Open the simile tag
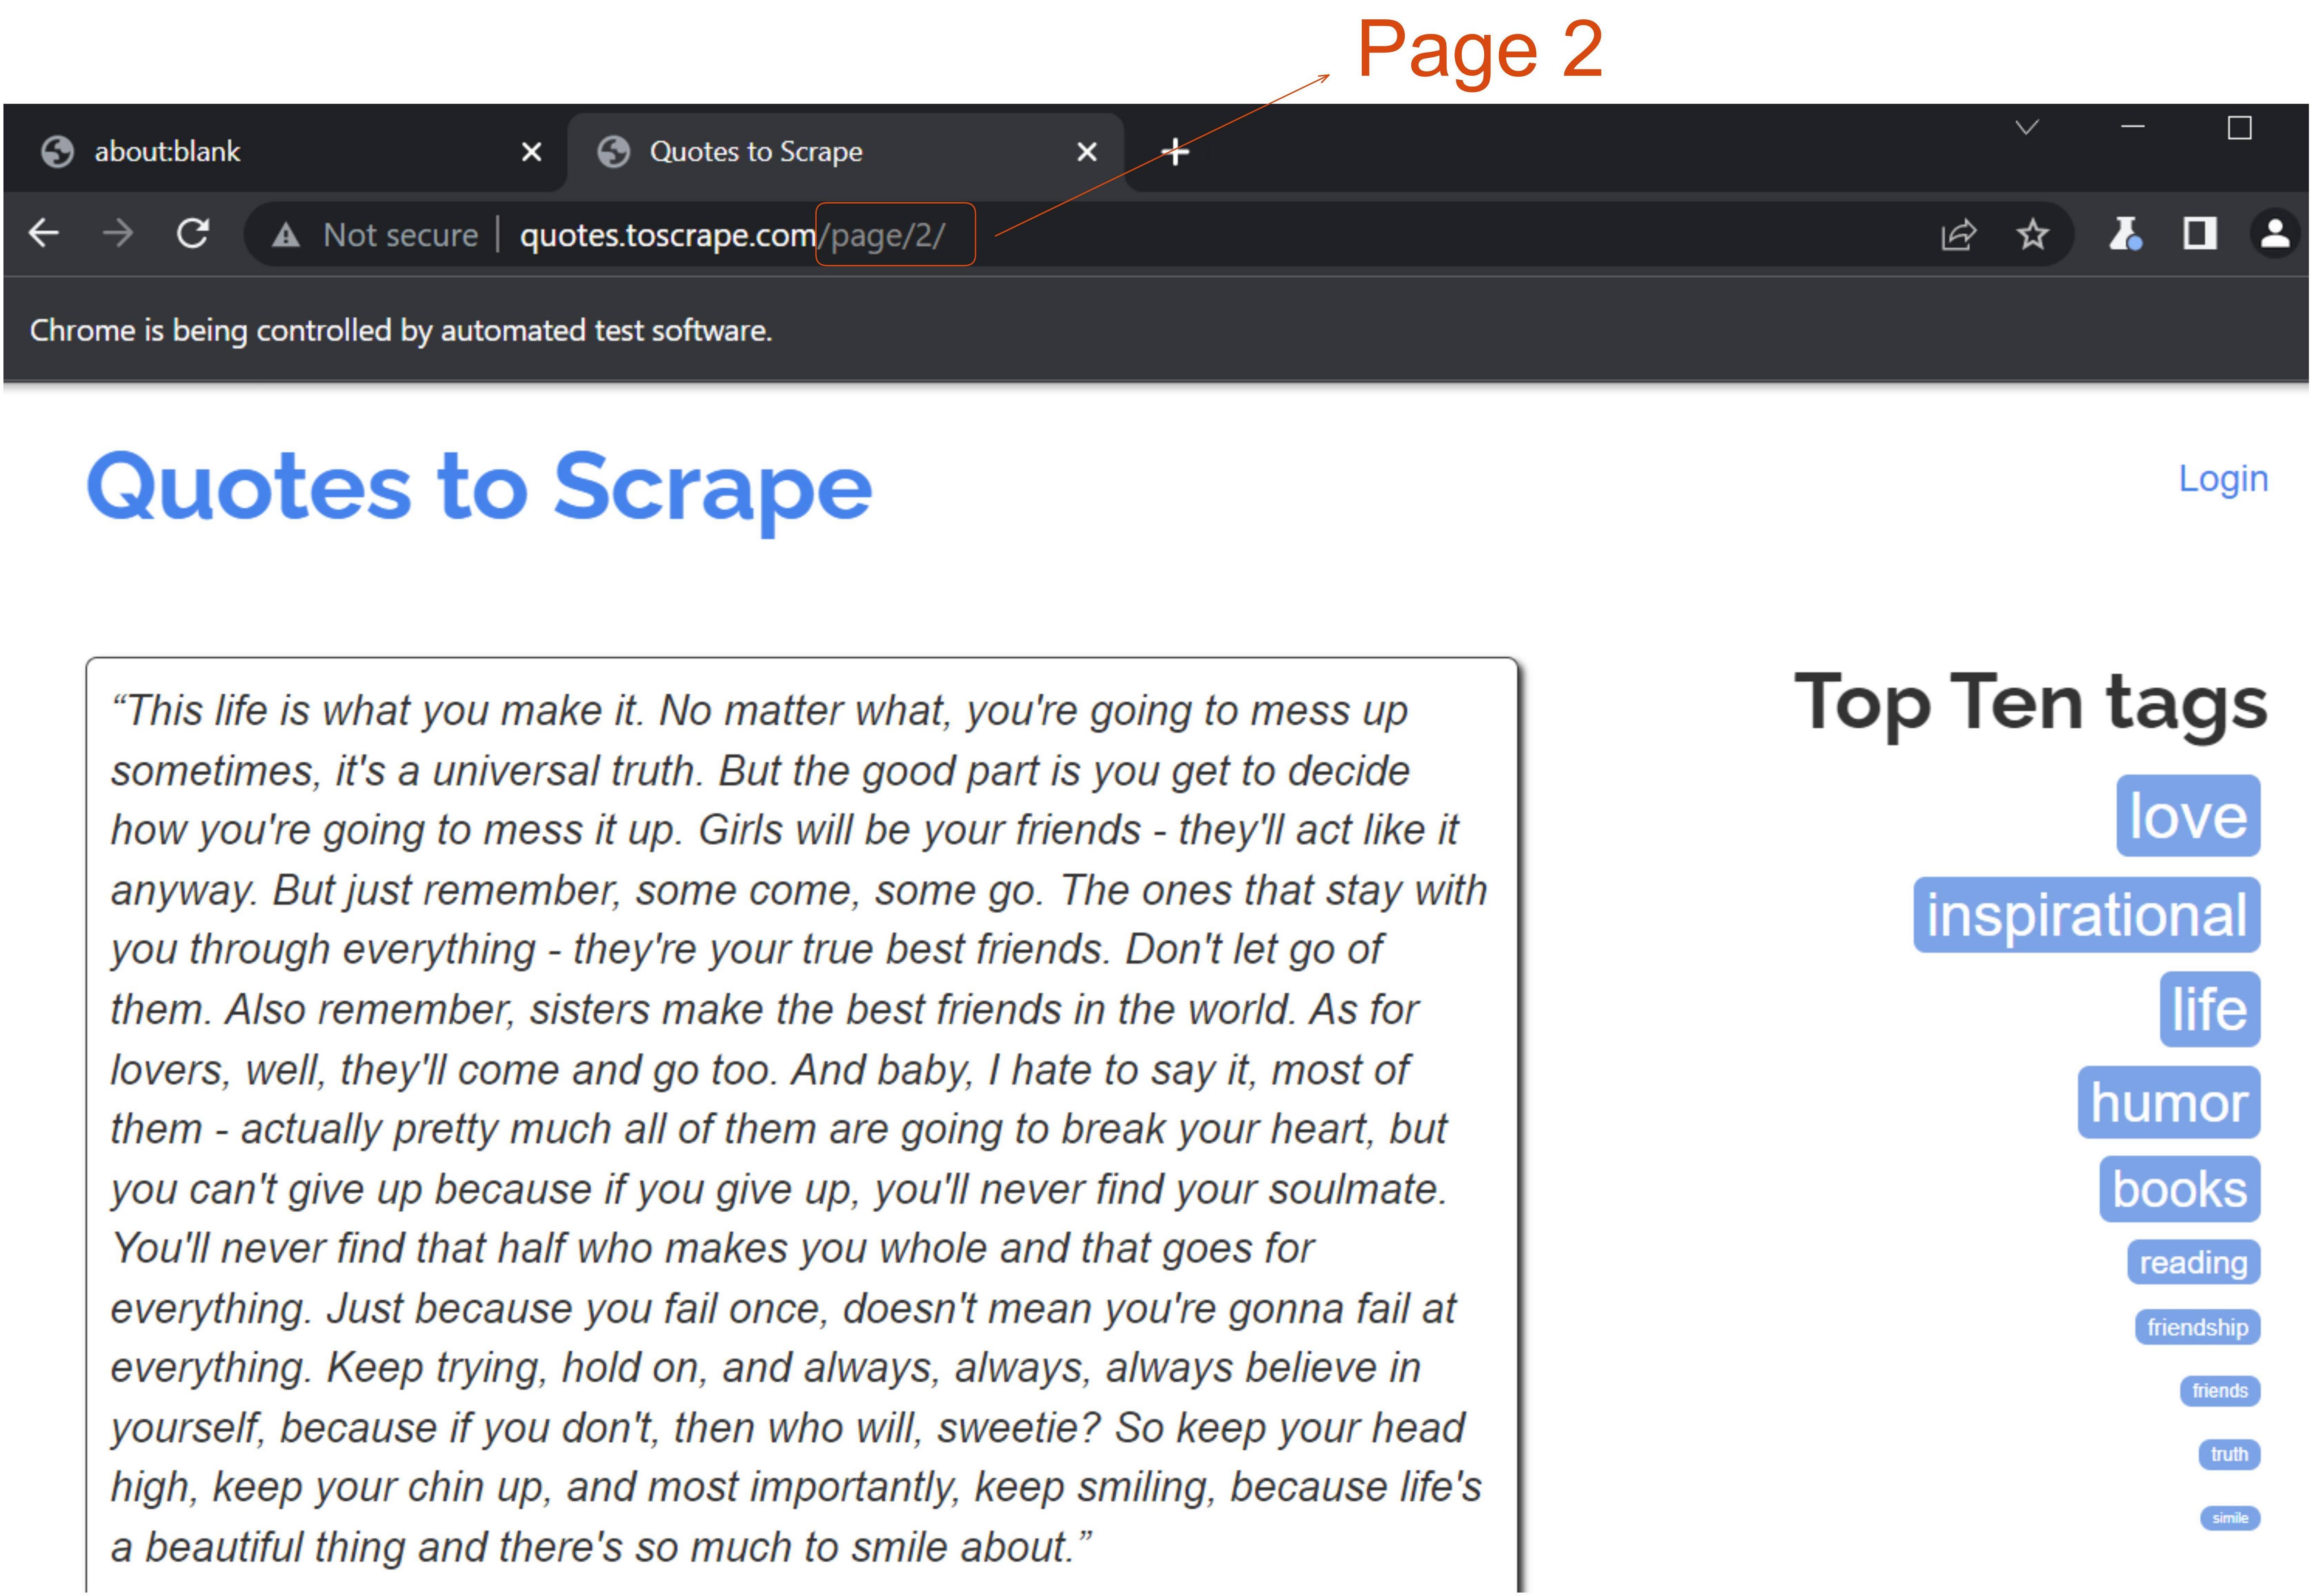Viewport: 2312px width, 1596px height. [x=2230, y=1518]
